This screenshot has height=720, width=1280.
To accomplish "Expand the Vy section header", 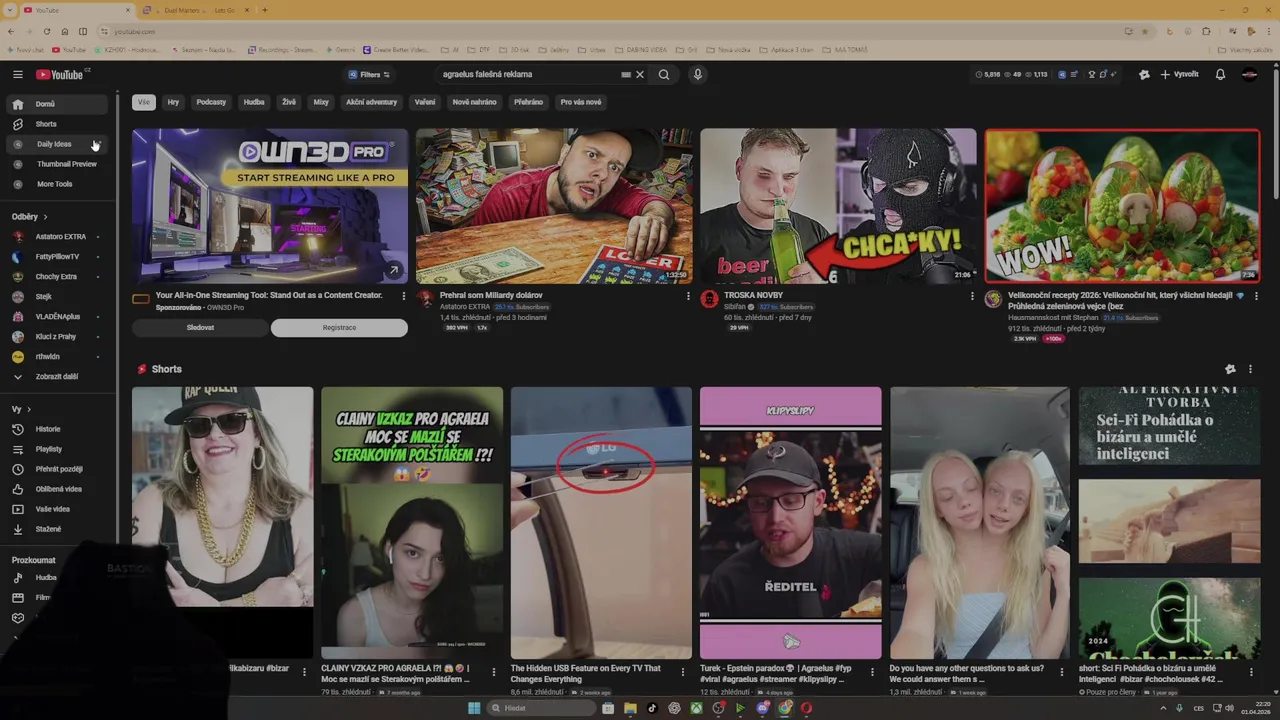I will [21, 409].
